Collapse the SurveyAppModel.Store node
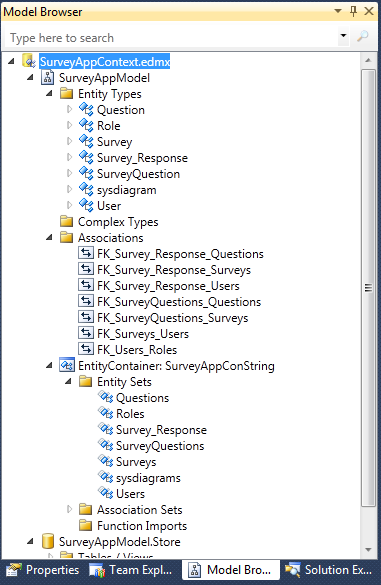Viewport: 381px width, 585px height. click(31, 541)
